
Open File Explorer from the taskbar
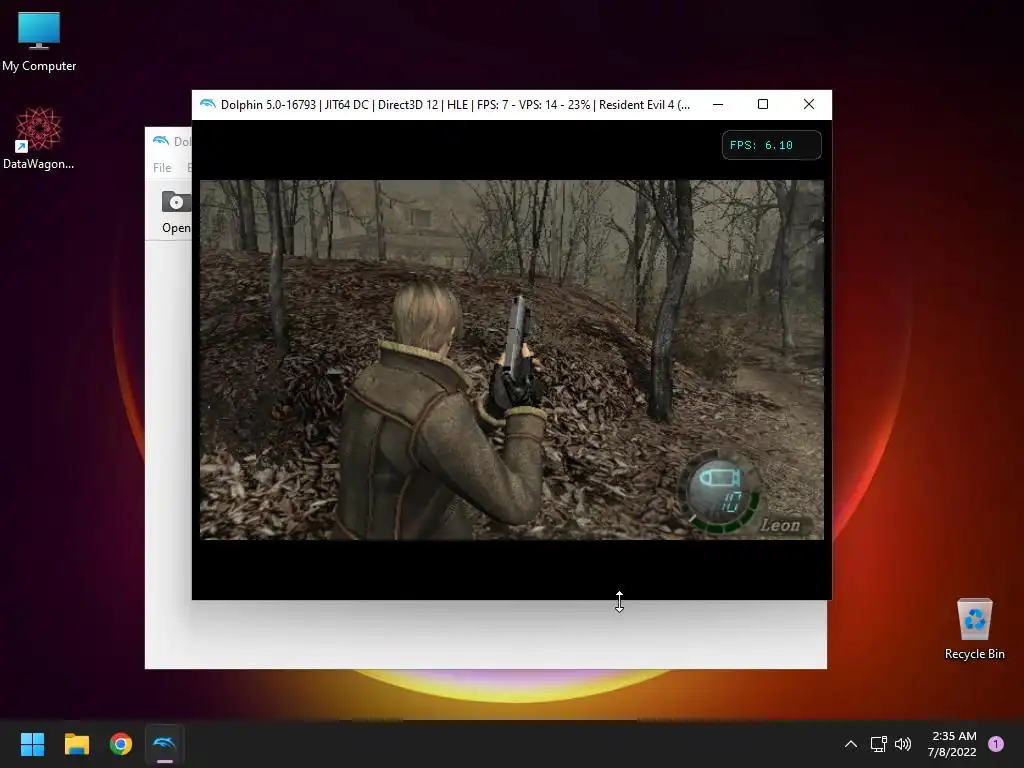76,744
